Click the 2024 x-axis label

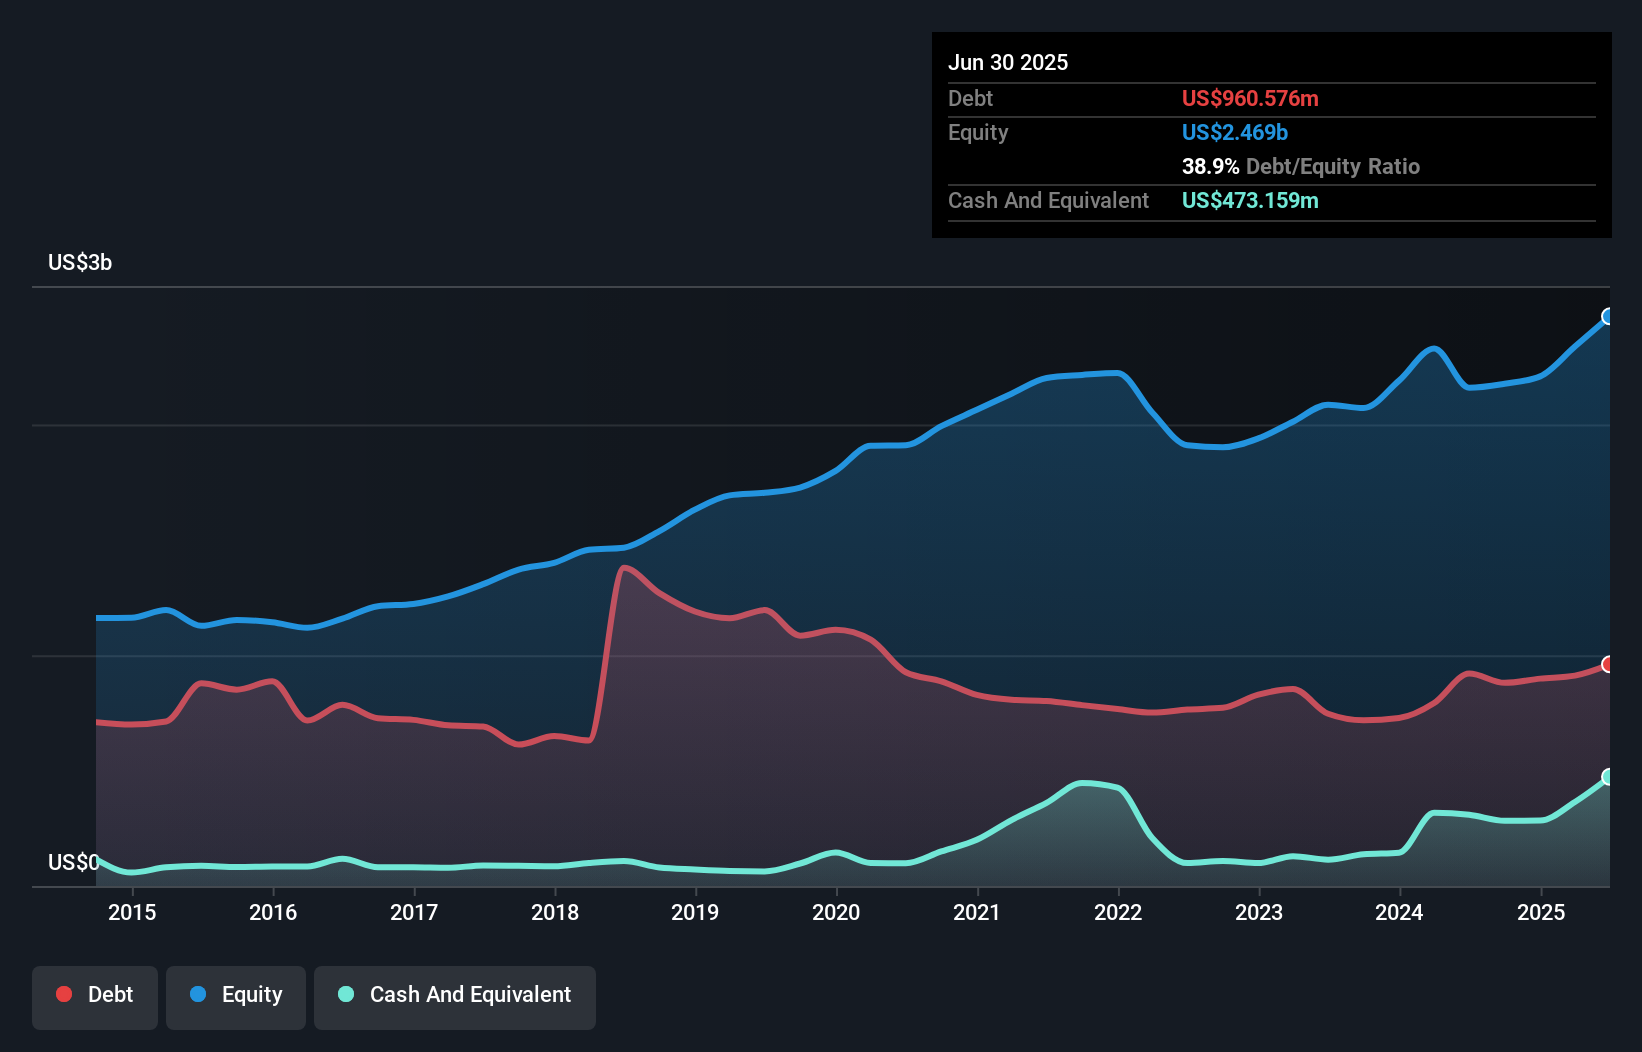(1399, 912)
